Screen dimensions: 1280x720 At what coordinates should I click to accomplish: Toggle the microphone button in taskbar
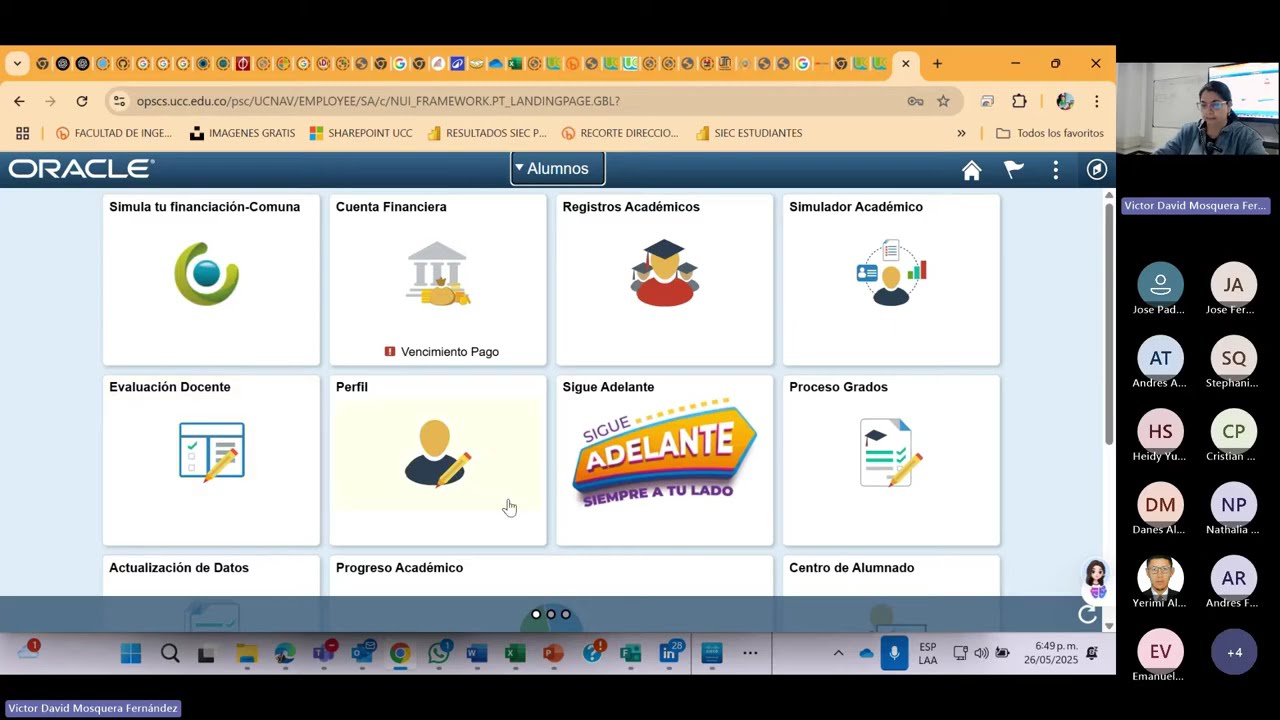click(894, 654)
